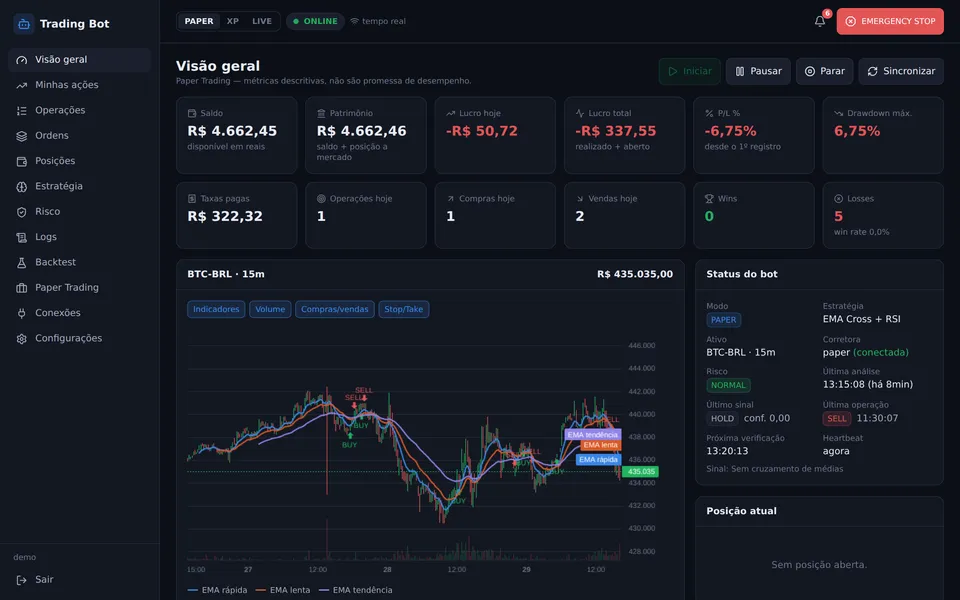Viewport: 960px width, 600px height.
Task: Stop the bot with Parar
Action: click(x=824, y=72)
